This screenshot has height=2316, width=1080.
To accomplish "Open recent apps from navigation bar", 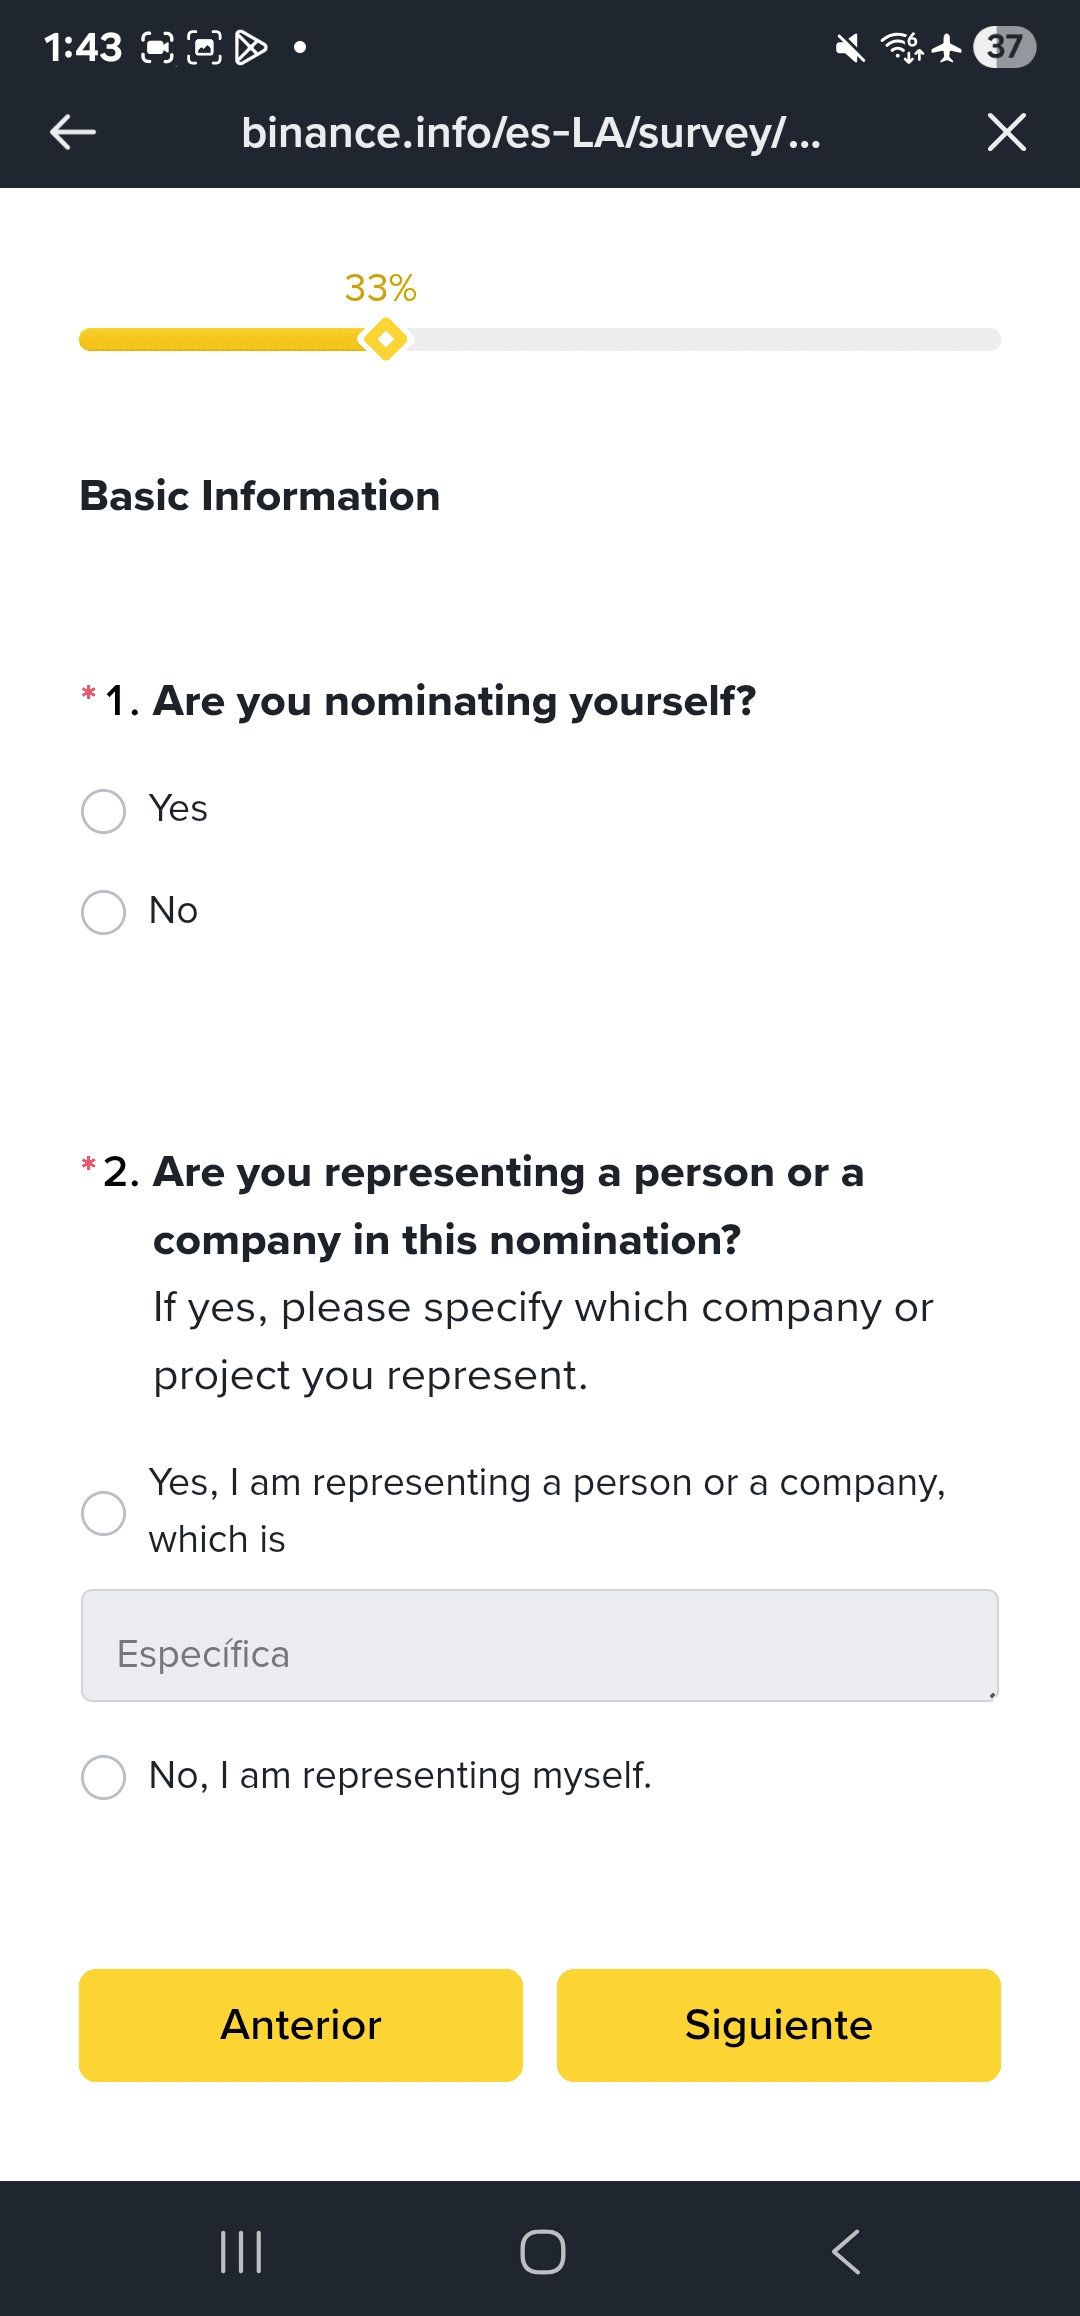I will pos(241,2251).
